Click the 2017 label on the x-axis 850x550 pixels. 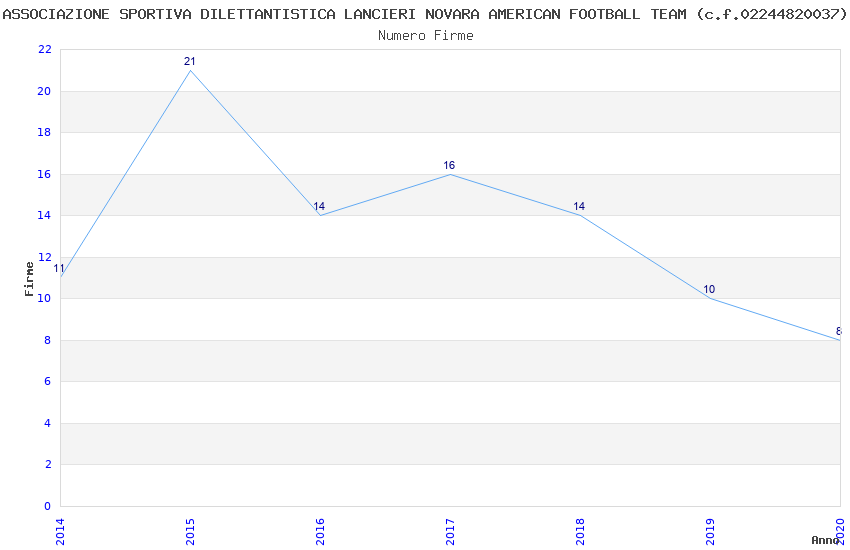450,529
